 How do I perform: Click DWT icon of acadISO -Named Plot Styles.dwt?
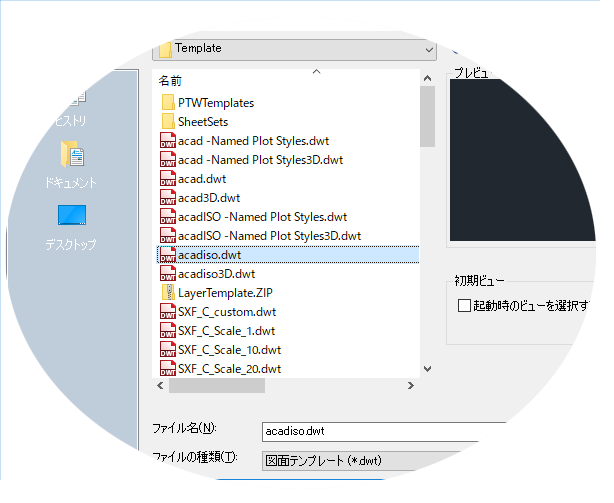point(168,216)
